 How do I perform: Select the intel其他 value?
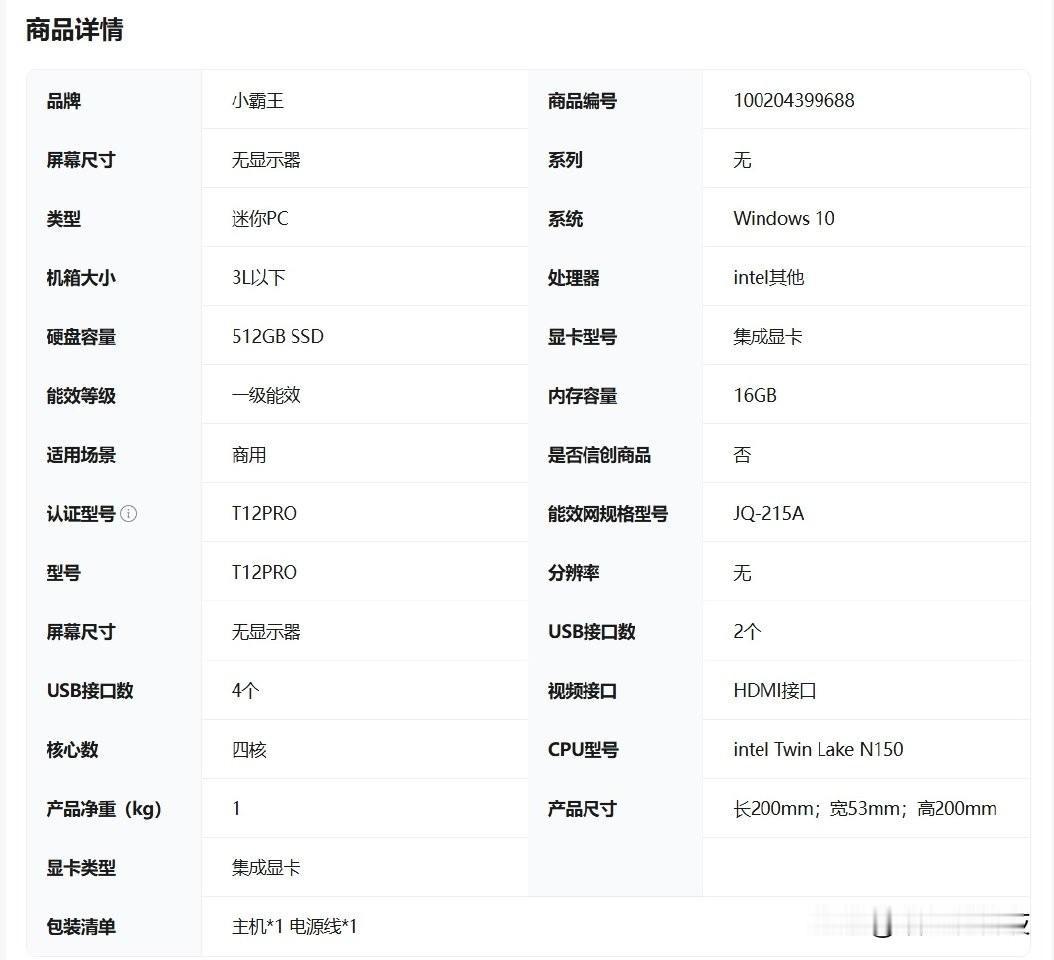tap(769, 278)
